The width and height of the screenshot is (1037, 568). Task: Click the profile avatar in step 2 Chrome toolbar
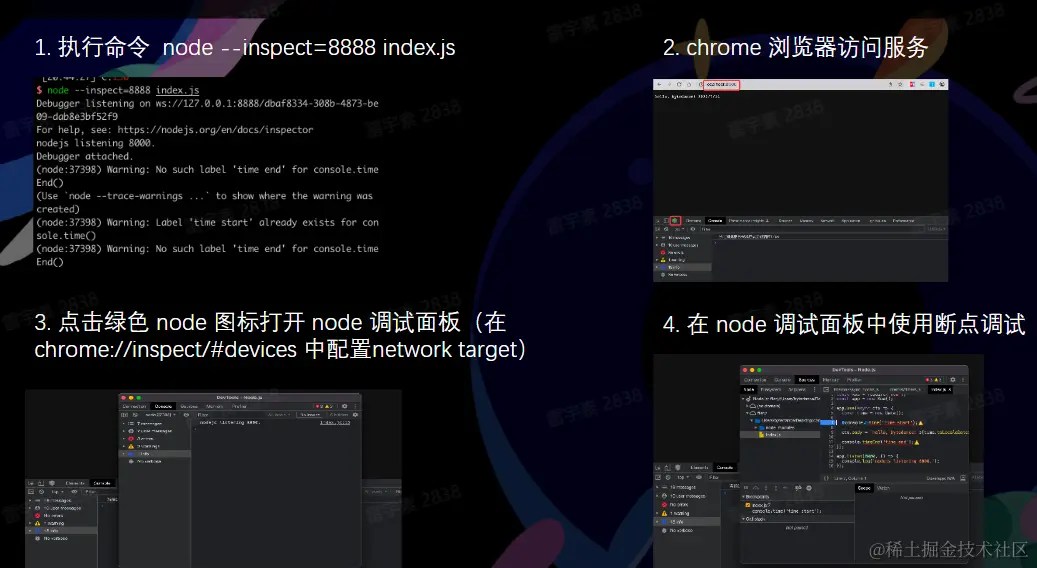[x=942, y=85]
